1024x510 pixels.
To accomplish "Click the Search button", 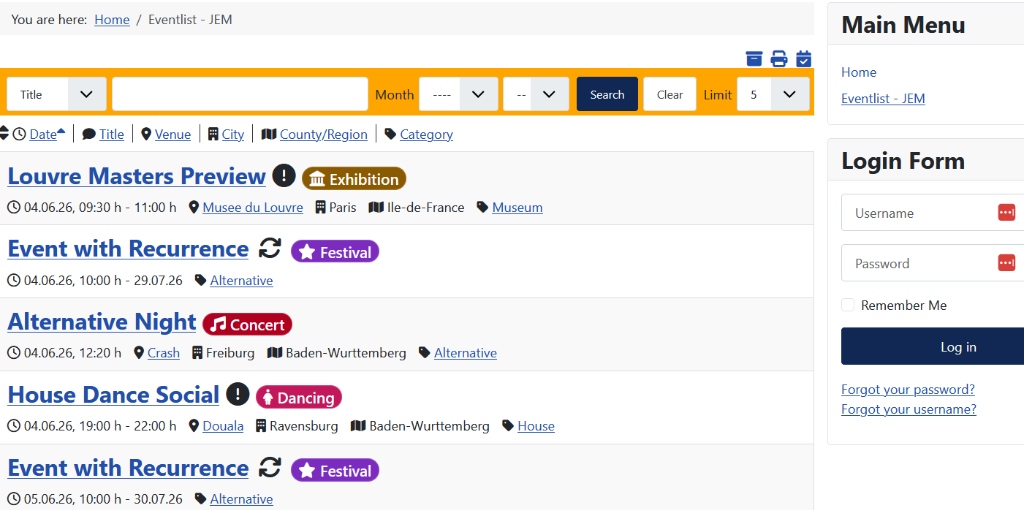I will click(607, 94).
